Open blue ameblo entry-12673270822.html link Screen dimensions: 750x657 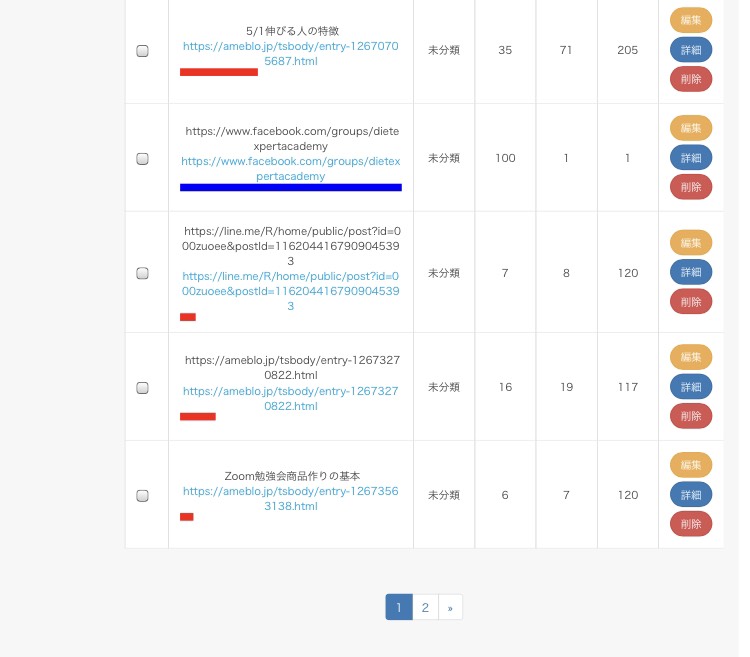291,398
